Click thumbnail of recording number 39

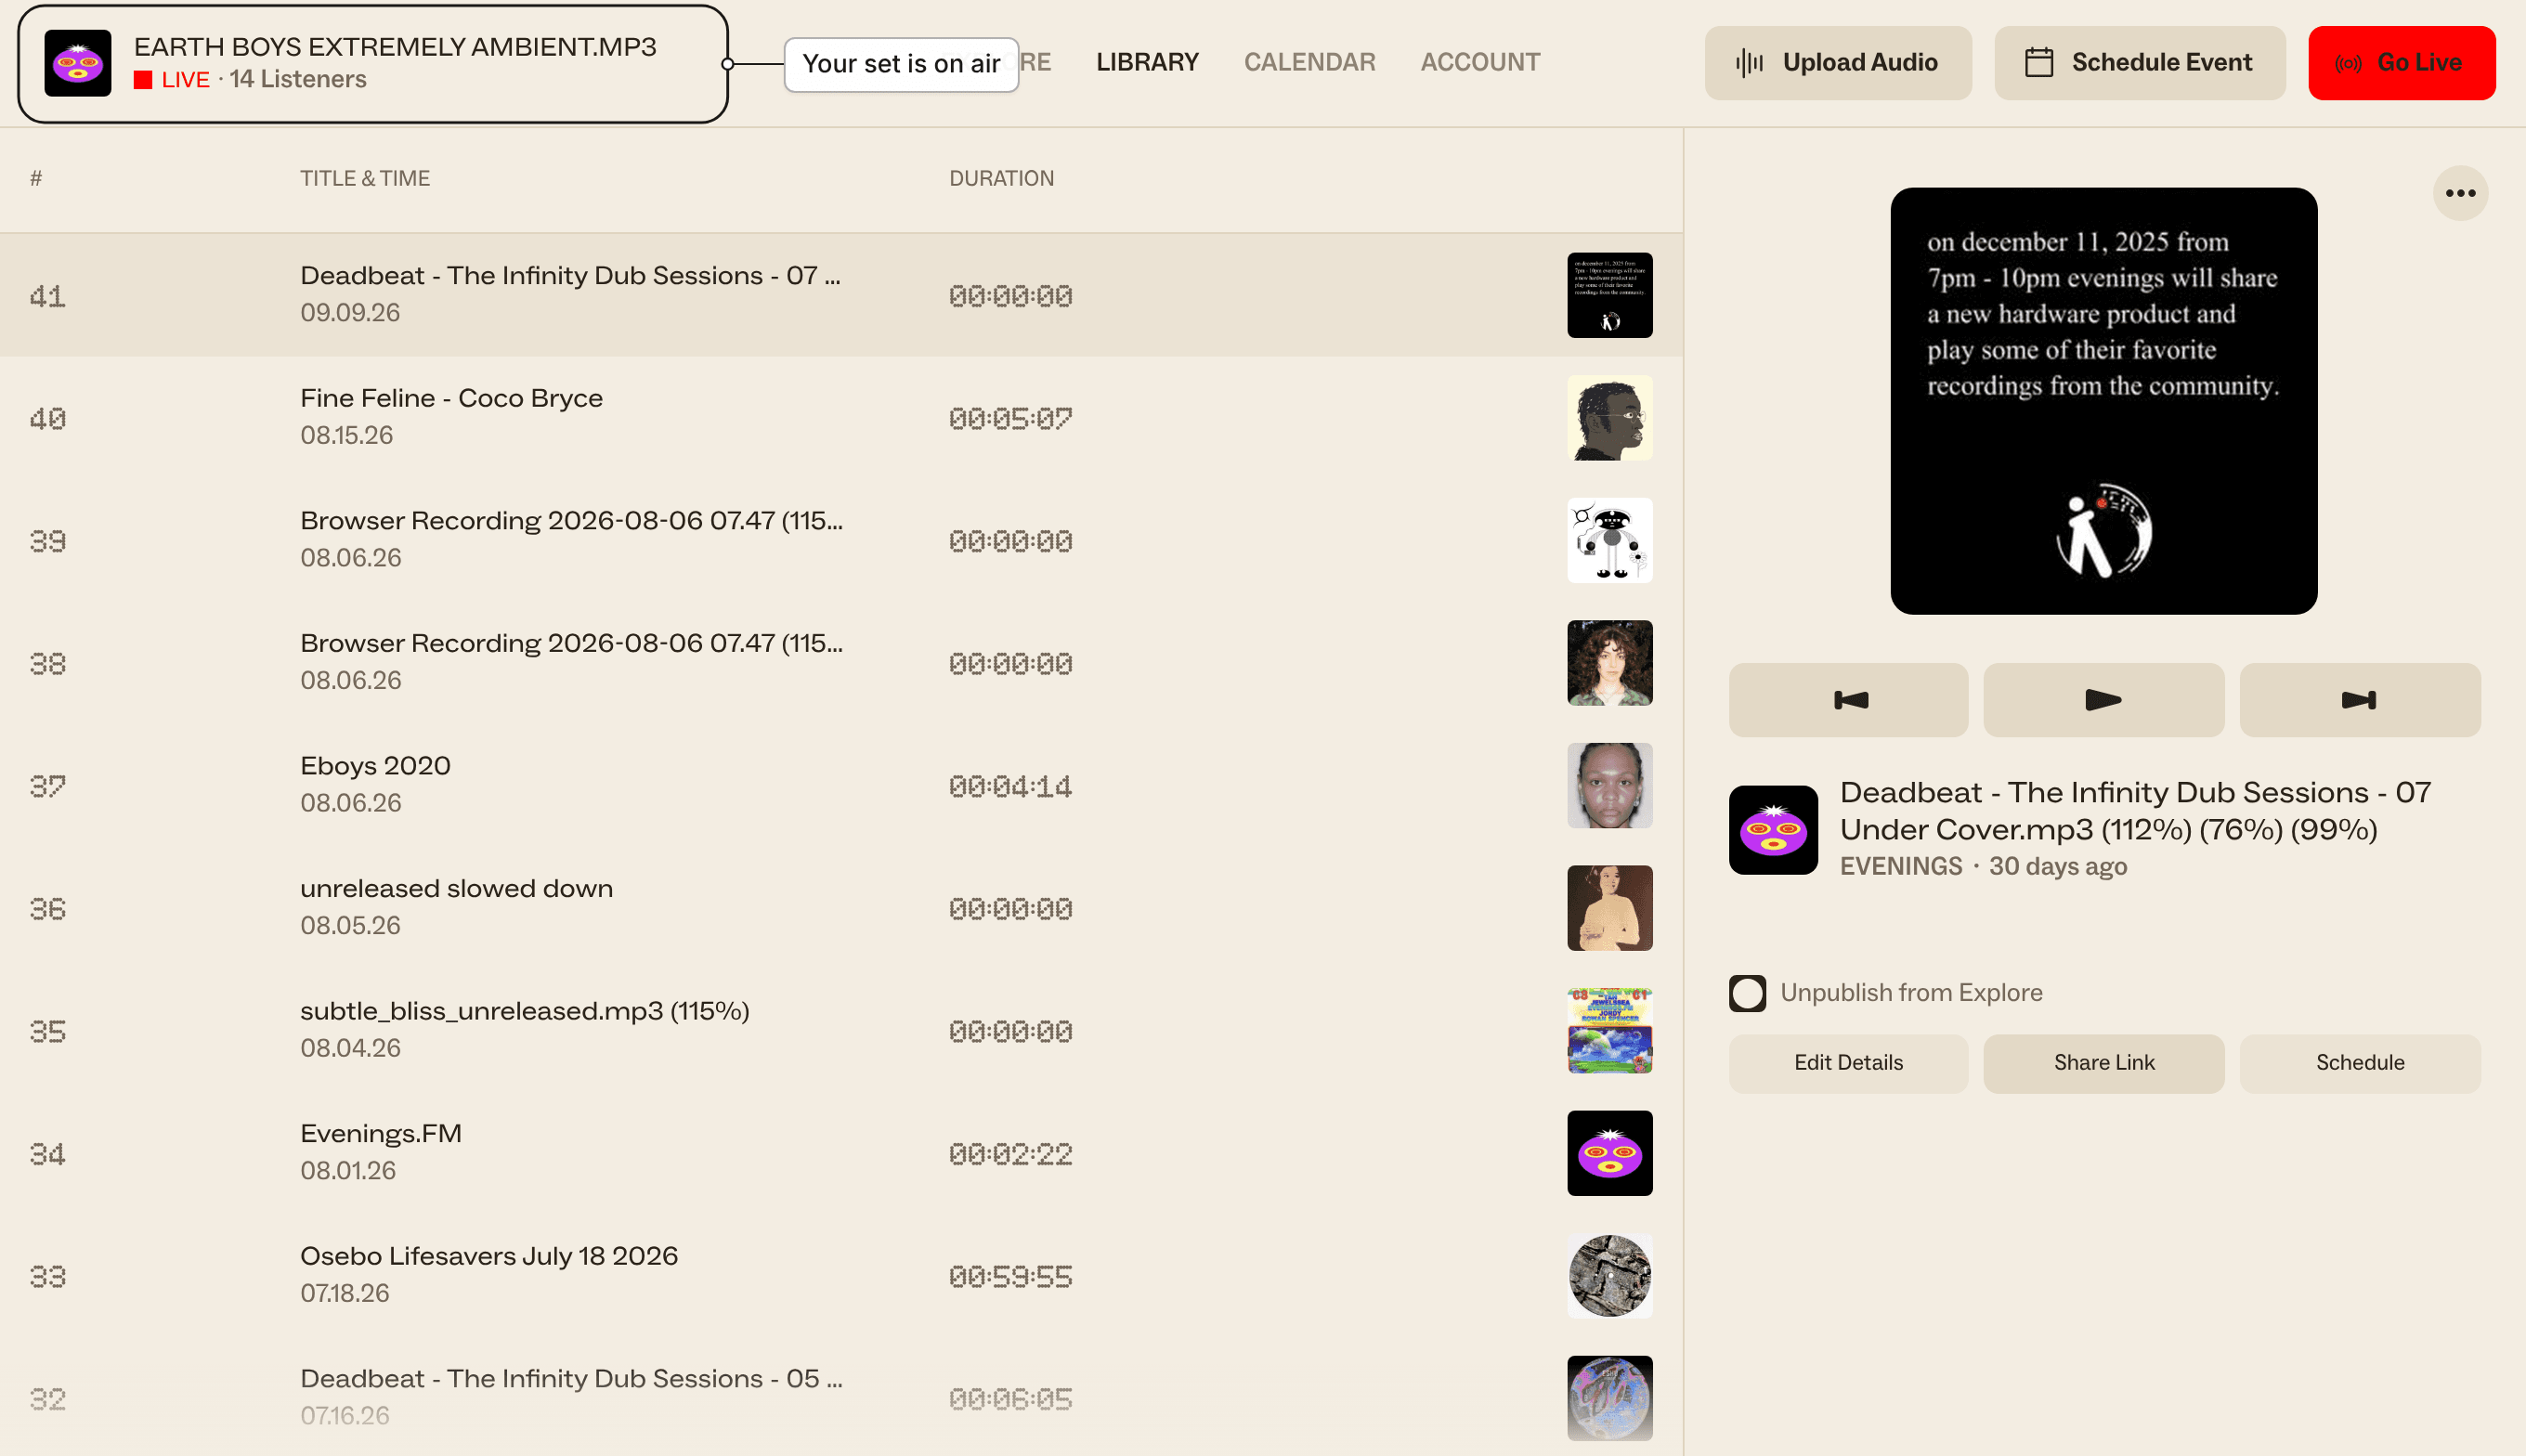point(1609,541)
